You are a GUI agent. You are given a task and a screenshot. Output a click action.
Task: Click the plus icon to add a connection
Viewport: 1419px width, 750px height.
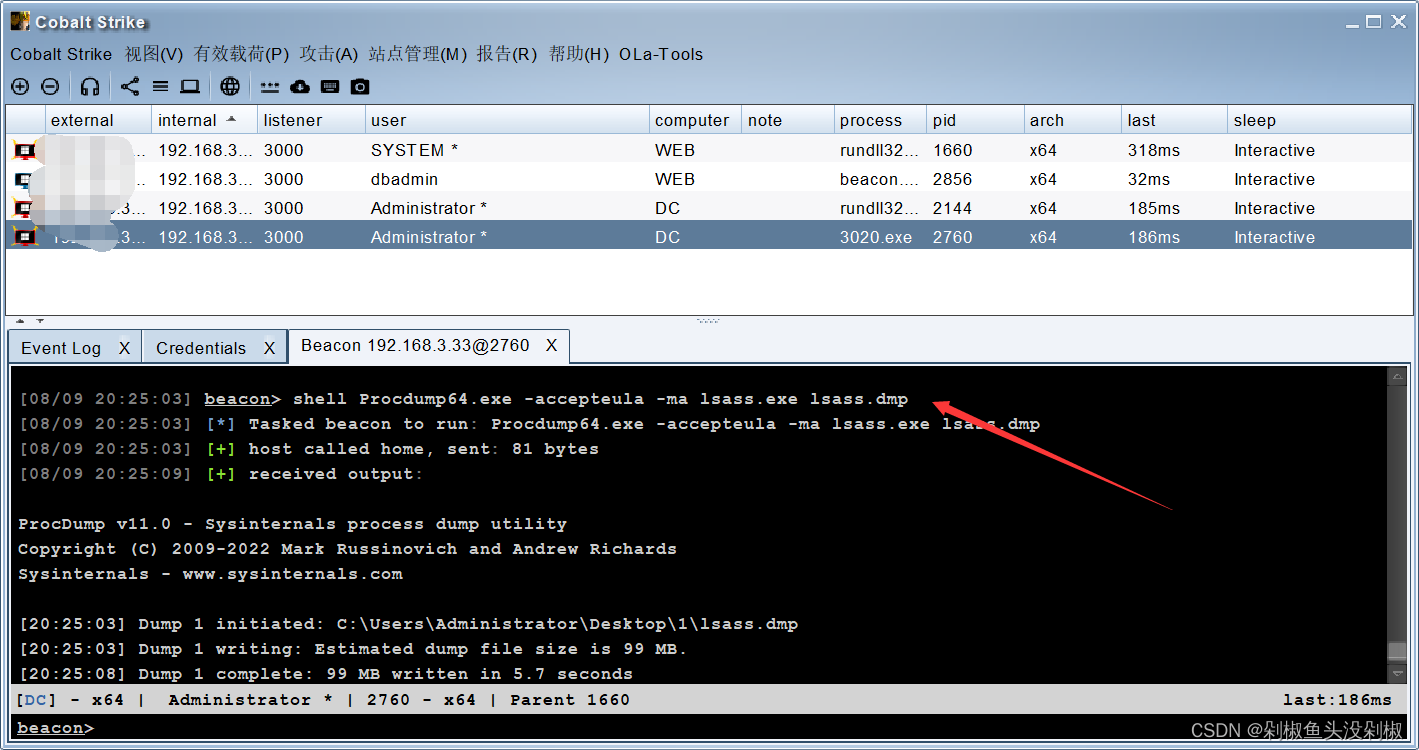point(20,87)
